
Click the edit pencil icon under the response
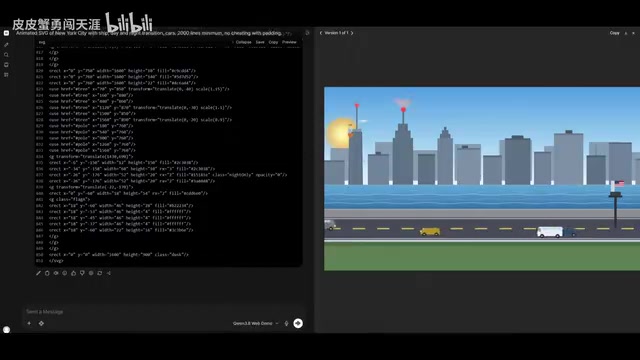[x=38, y=273]
